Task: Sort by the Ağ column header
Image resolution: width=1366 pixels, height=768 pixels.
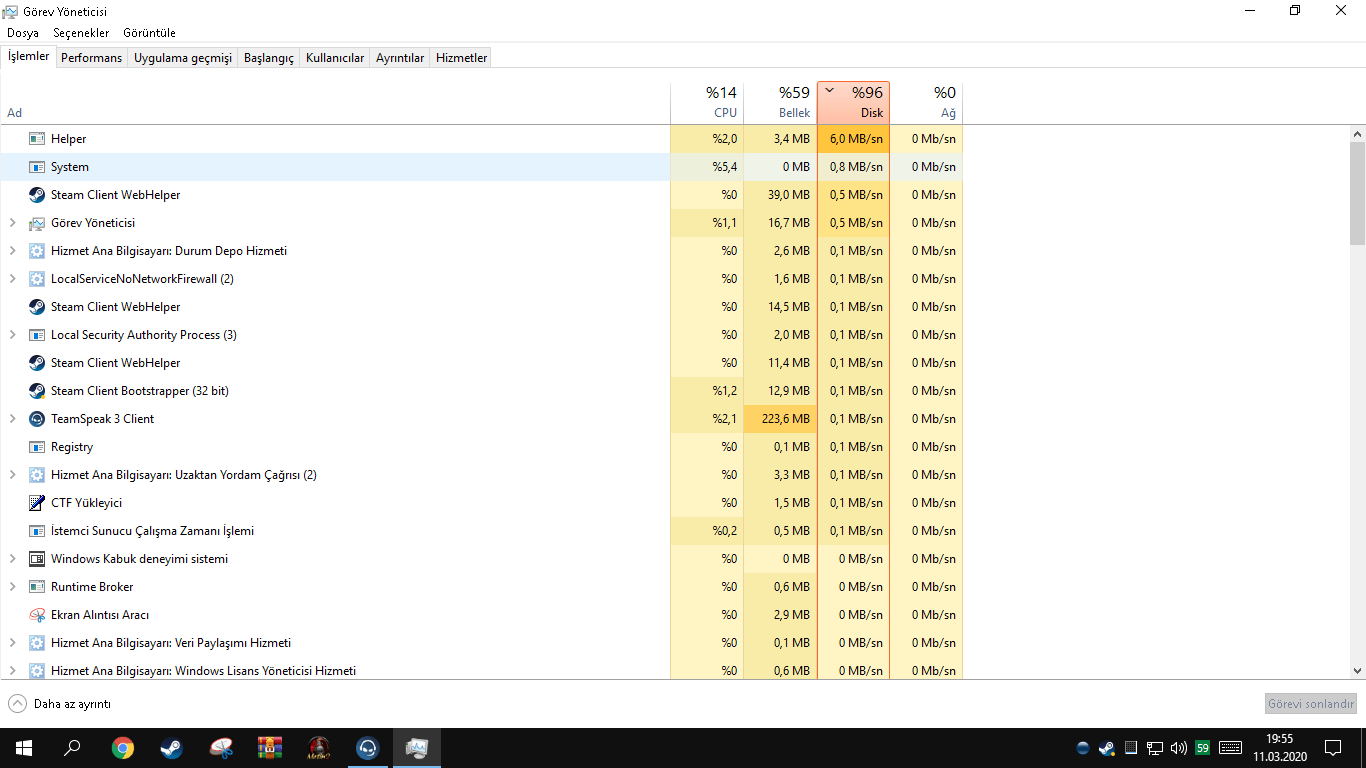Action: [x=926, y=102]
